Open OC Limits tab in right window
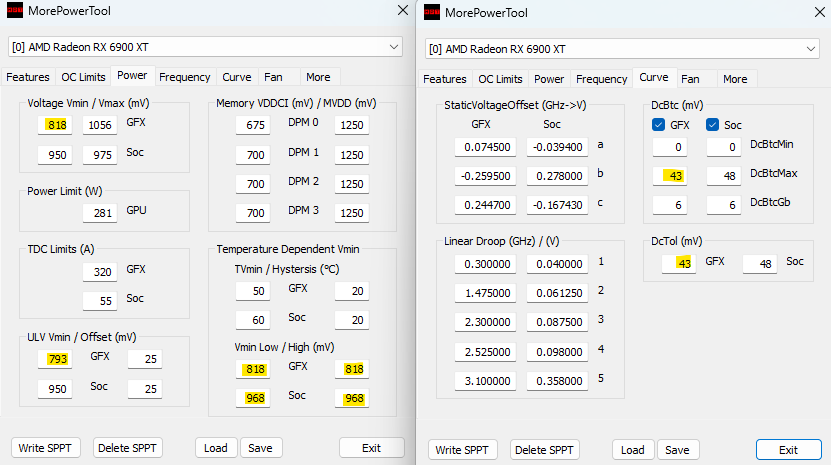This screenshot has width=831, height=465. click(x=500, y=79)
